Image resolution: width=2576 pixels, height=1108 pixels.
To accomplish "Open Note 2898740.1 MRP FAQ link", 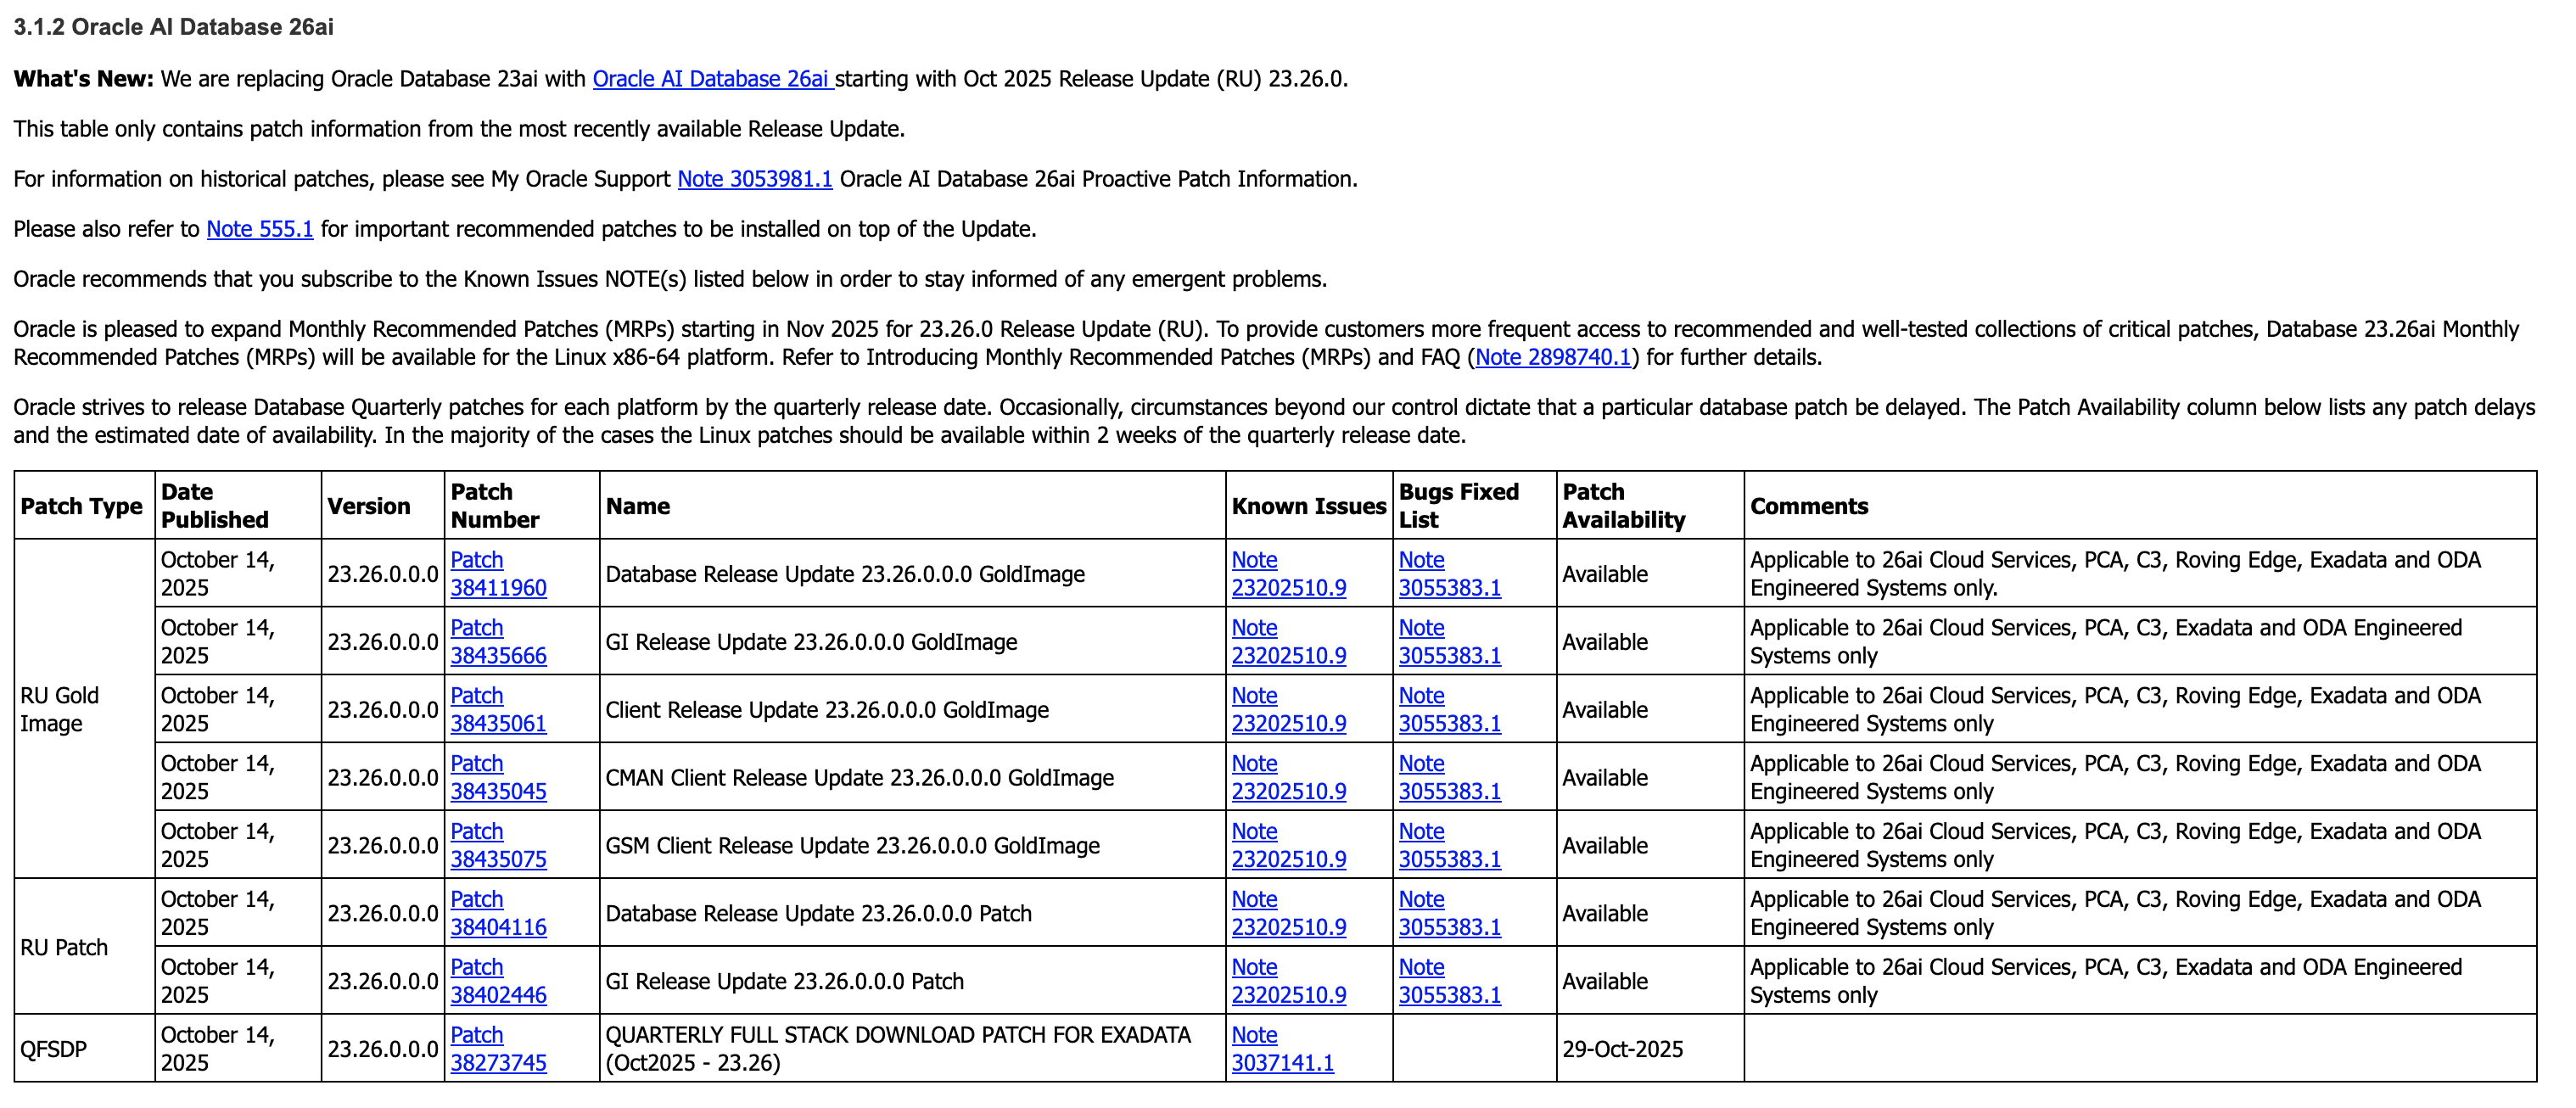I will coord(1552,357).
